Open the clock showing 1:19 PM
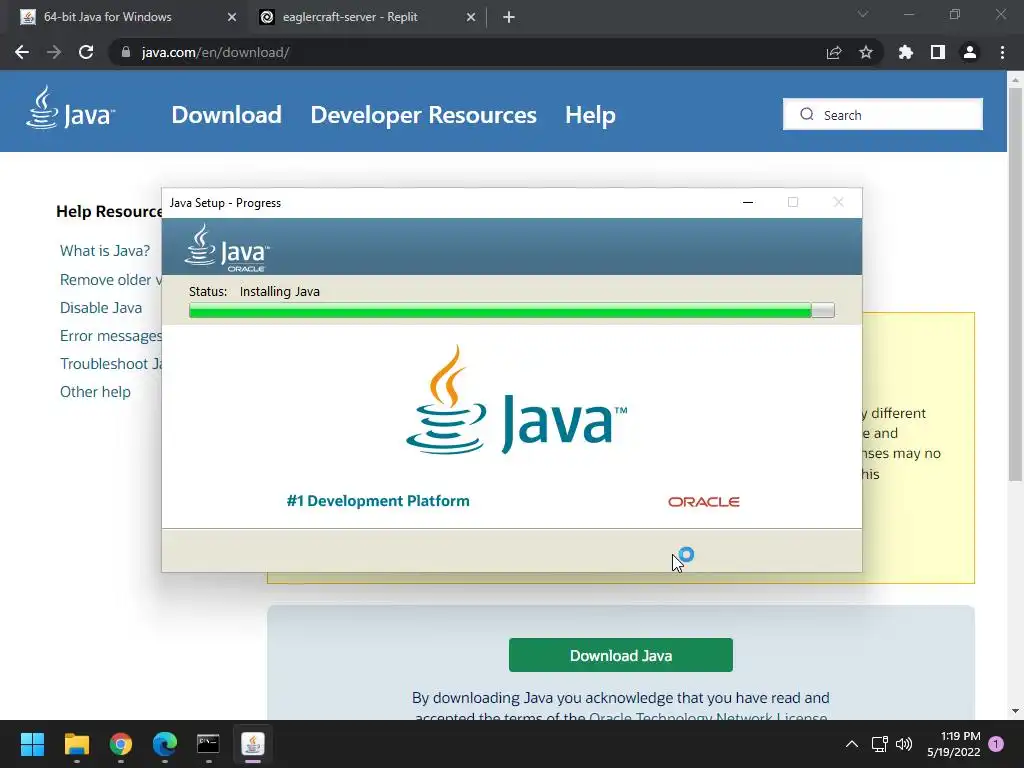Screen dimensions: 1024x768 click(x=953, y=744)
